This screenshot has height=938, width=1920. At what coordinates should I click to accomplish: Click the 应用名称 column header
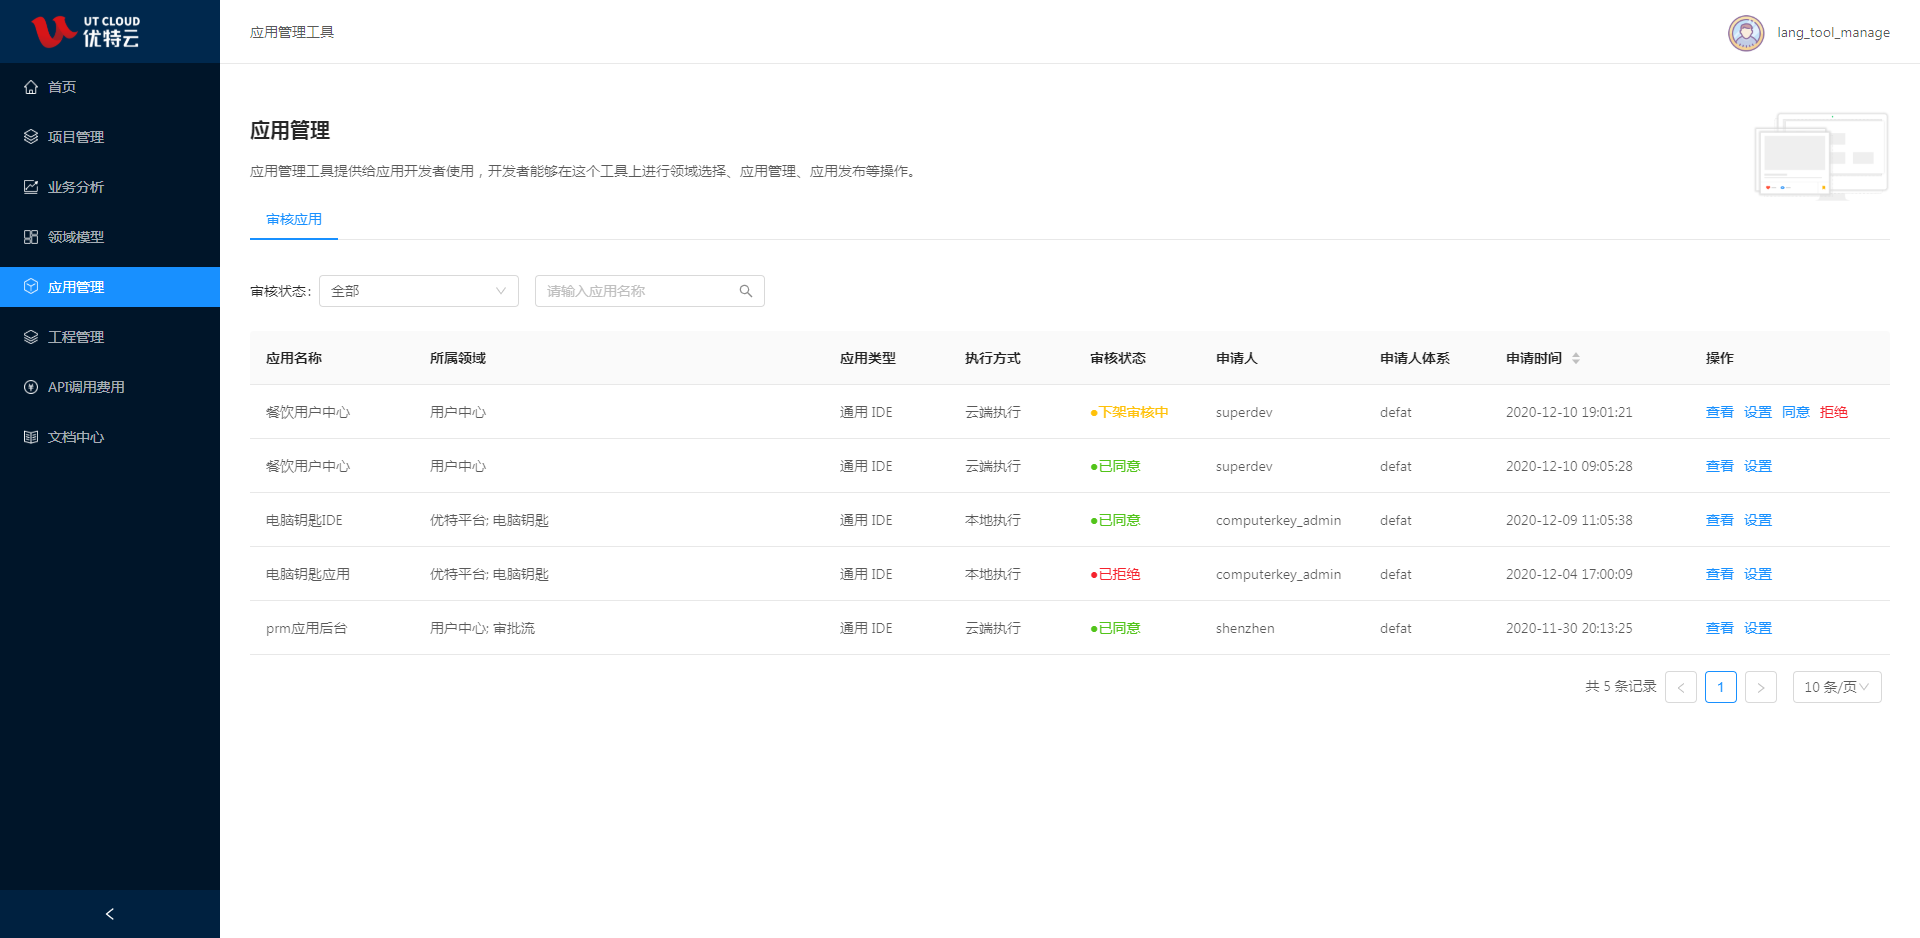click(x=294, y=358)
